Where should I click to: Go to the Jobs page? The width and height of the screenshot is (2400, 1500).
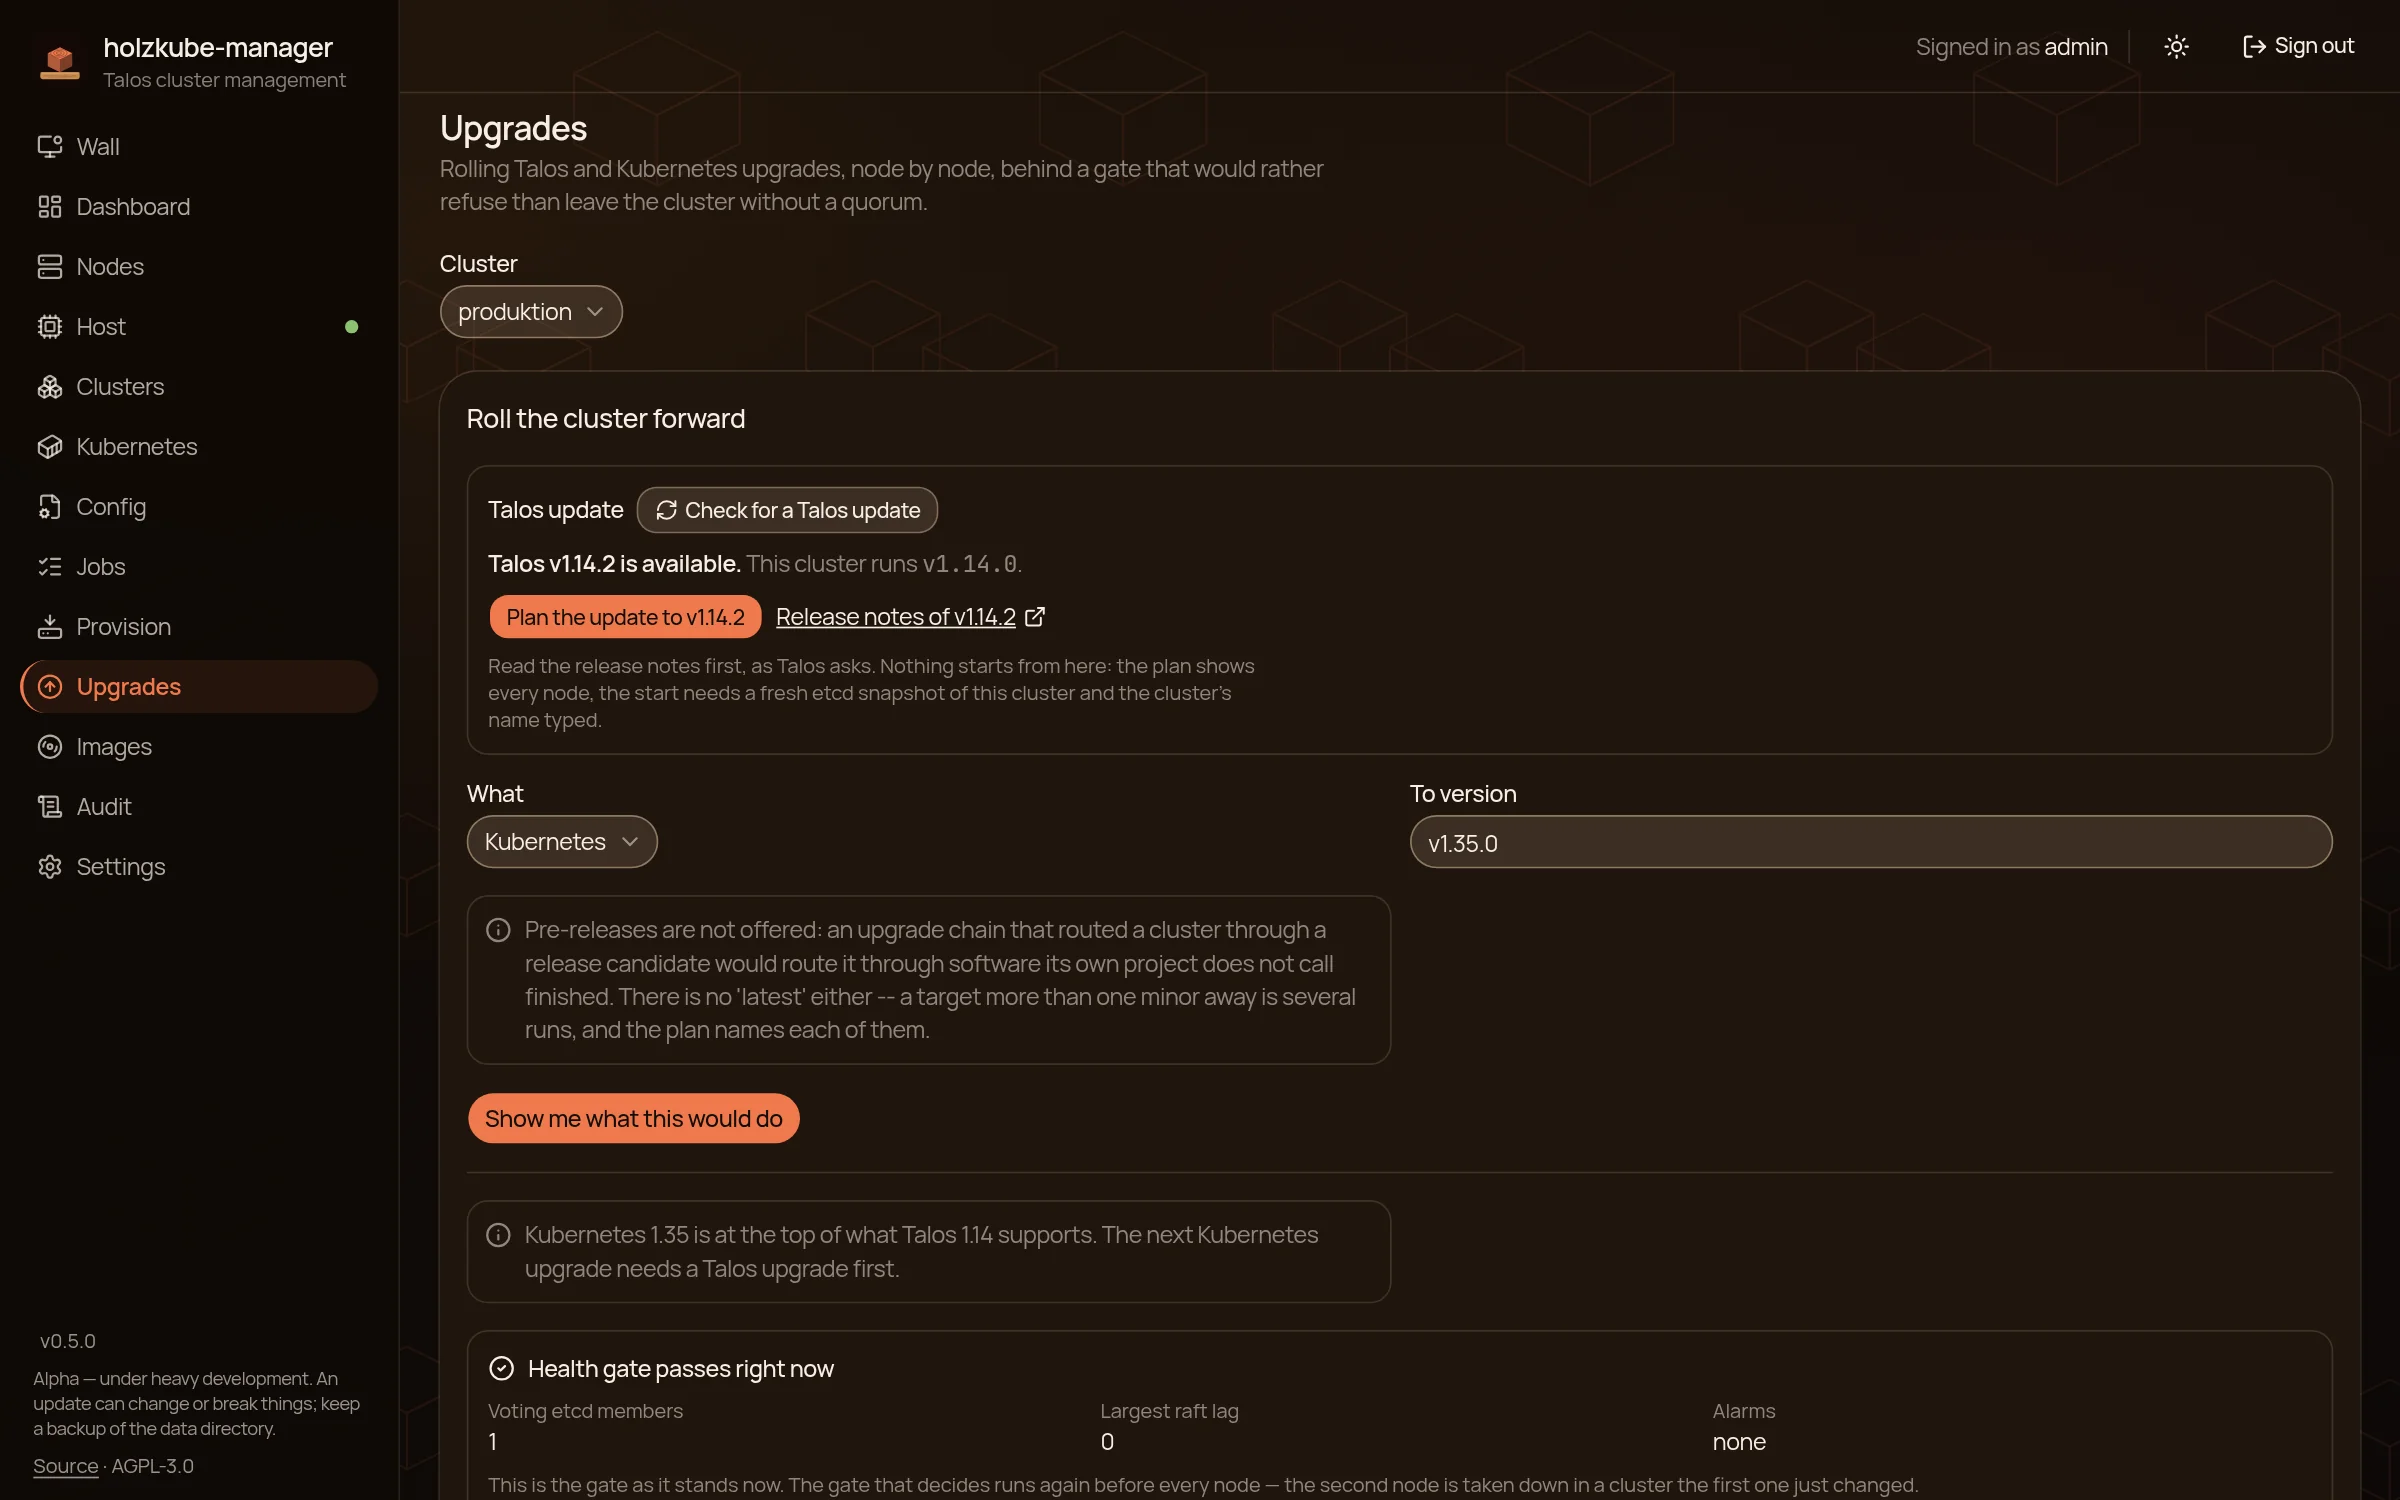click(199, 567)
